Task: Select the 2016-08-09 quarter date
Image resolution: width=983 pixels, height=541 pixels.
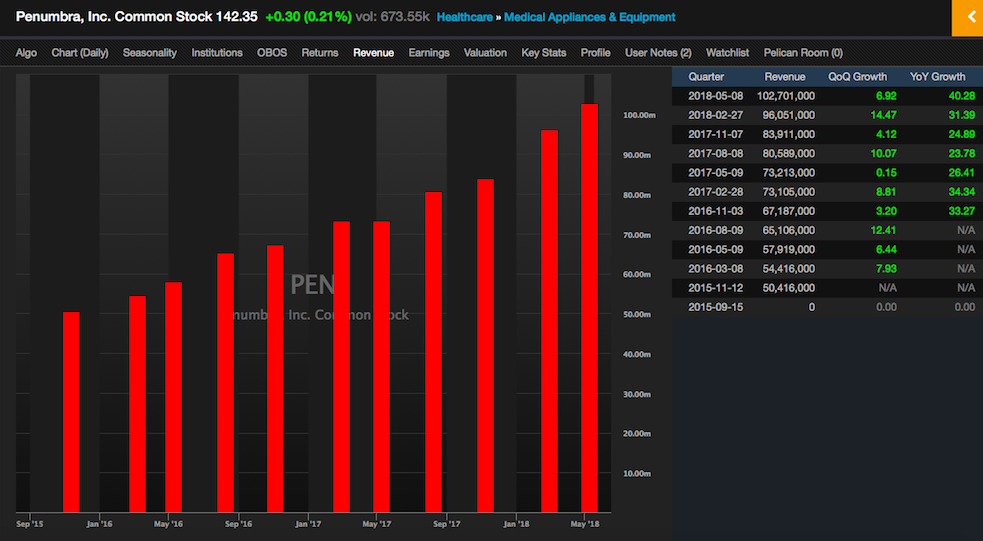Action: [x=715, y=230]
